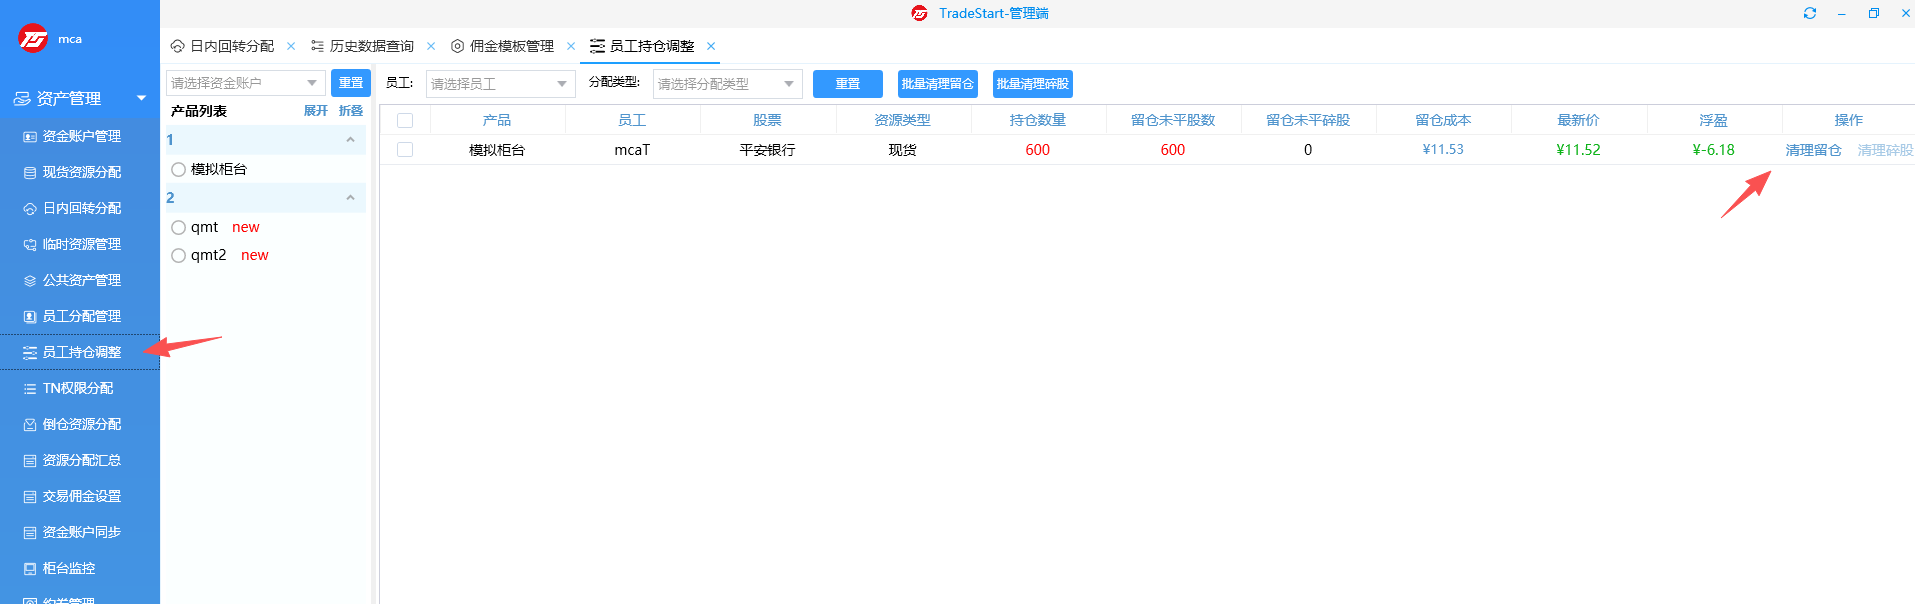Close the 员工持仓调整 tab

click(x=711, y=46)
